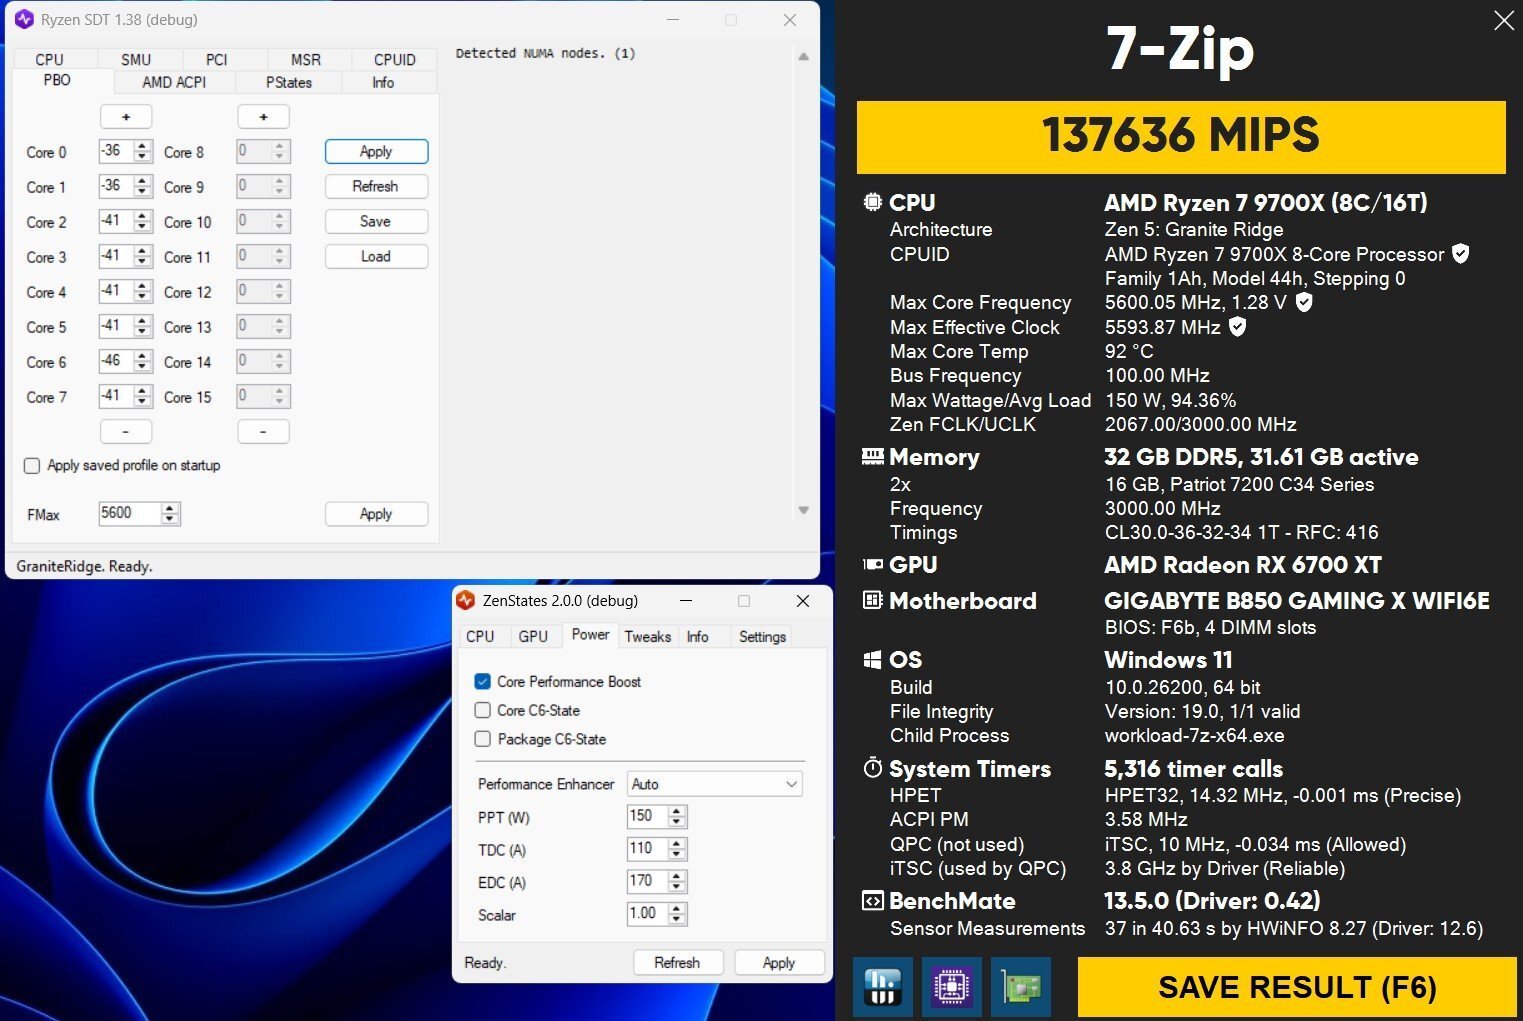Open the Performance Enhancer dropdown
This screenshot has height=1021, width=1523.
(x=714, y=784)
